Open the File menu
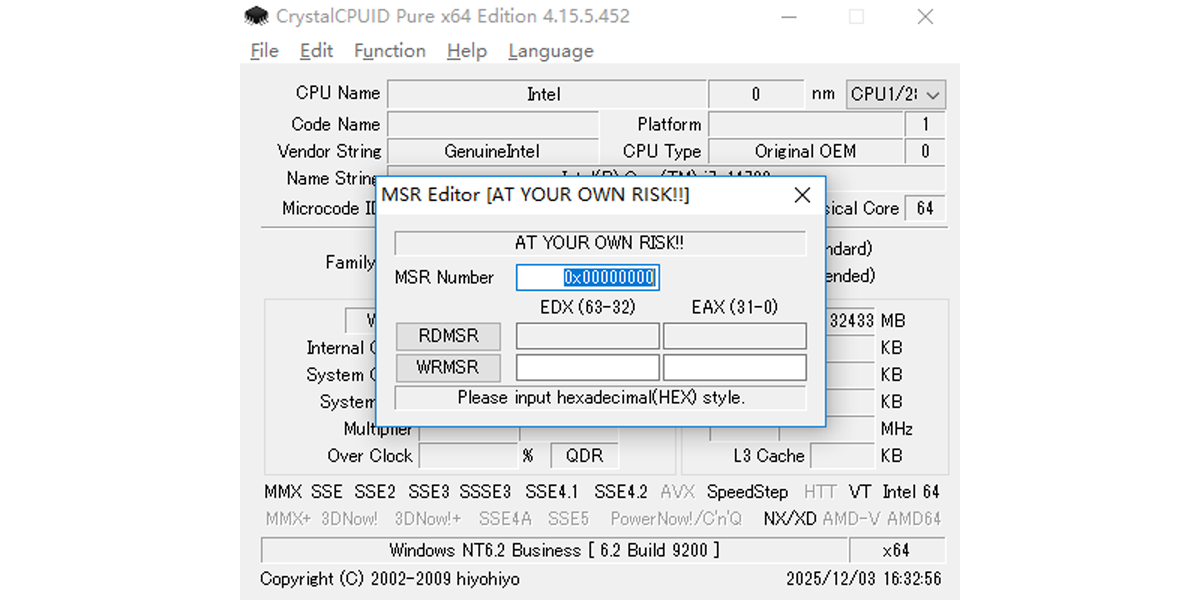 coord(264,51)
